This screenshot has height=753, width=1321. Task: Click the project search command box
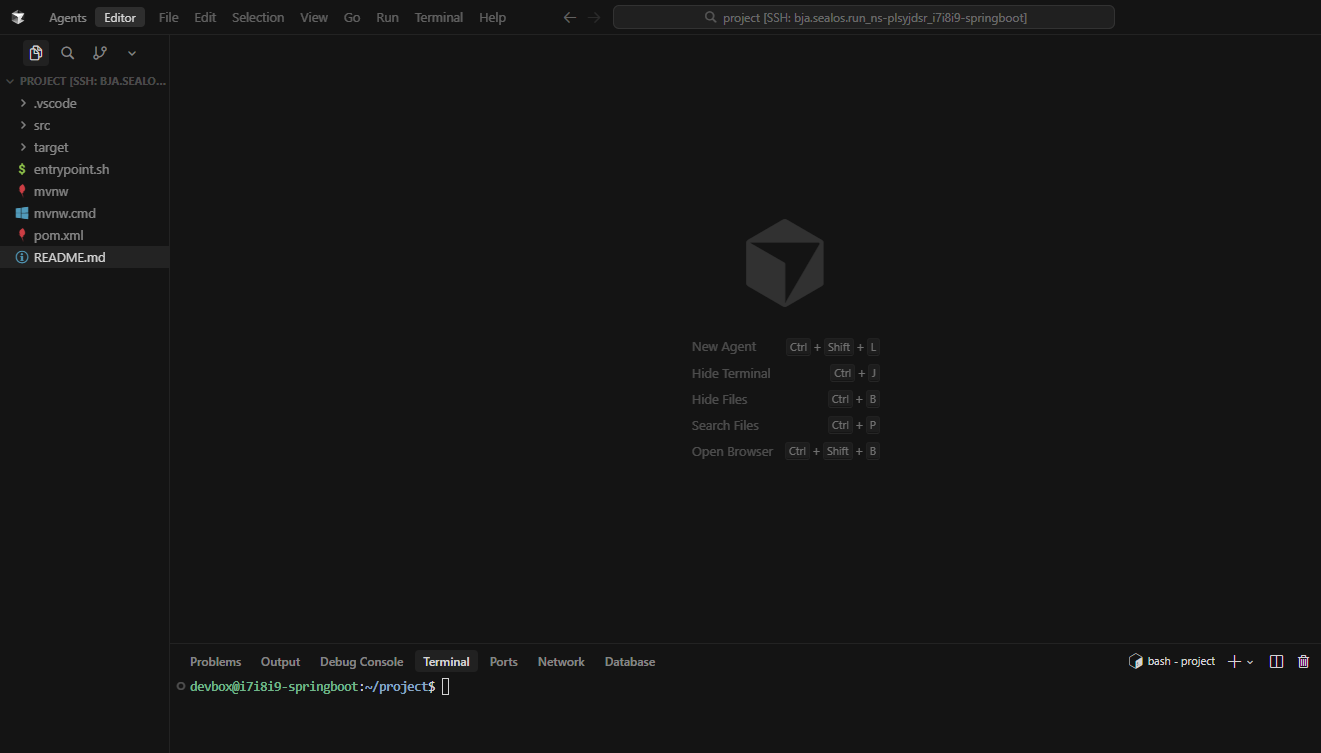pyautogui.click(x=864, y=17)
